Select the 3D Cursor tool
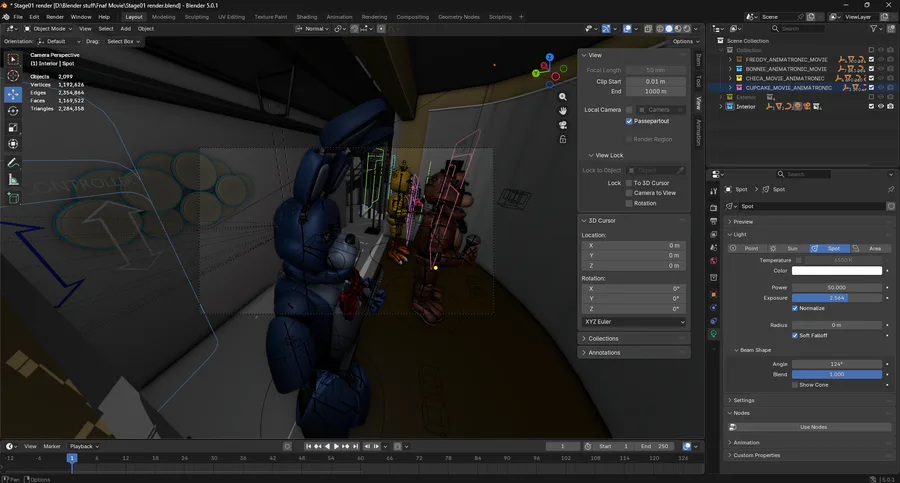This screenshot has width=900, height=483. click(13, 76)
